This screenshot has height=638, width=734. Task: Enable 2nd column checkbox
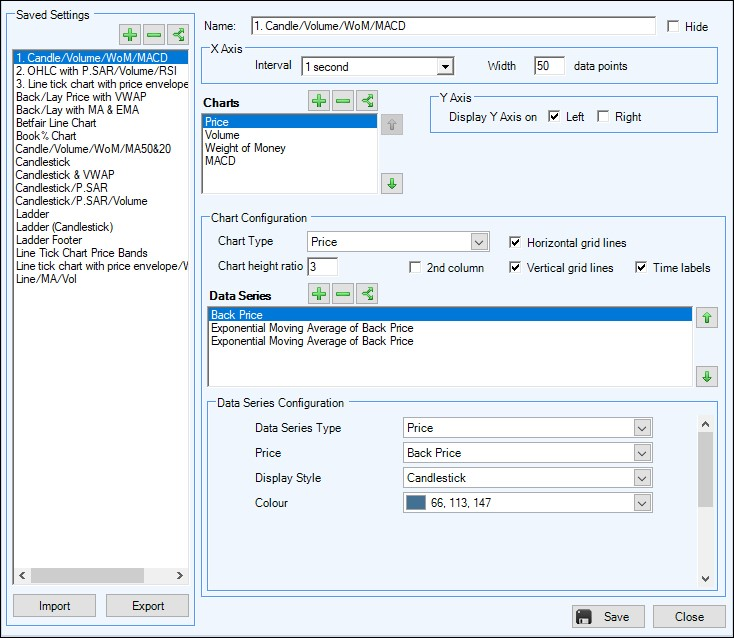tap(415, 267)
